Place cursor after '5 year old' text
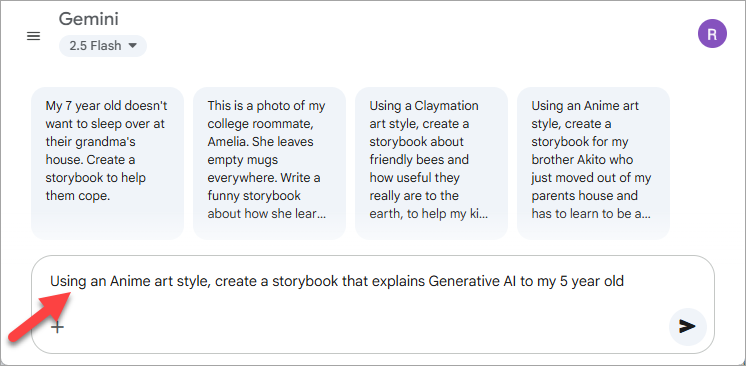This screenshot has height=366, width=746. coord(625,282)
